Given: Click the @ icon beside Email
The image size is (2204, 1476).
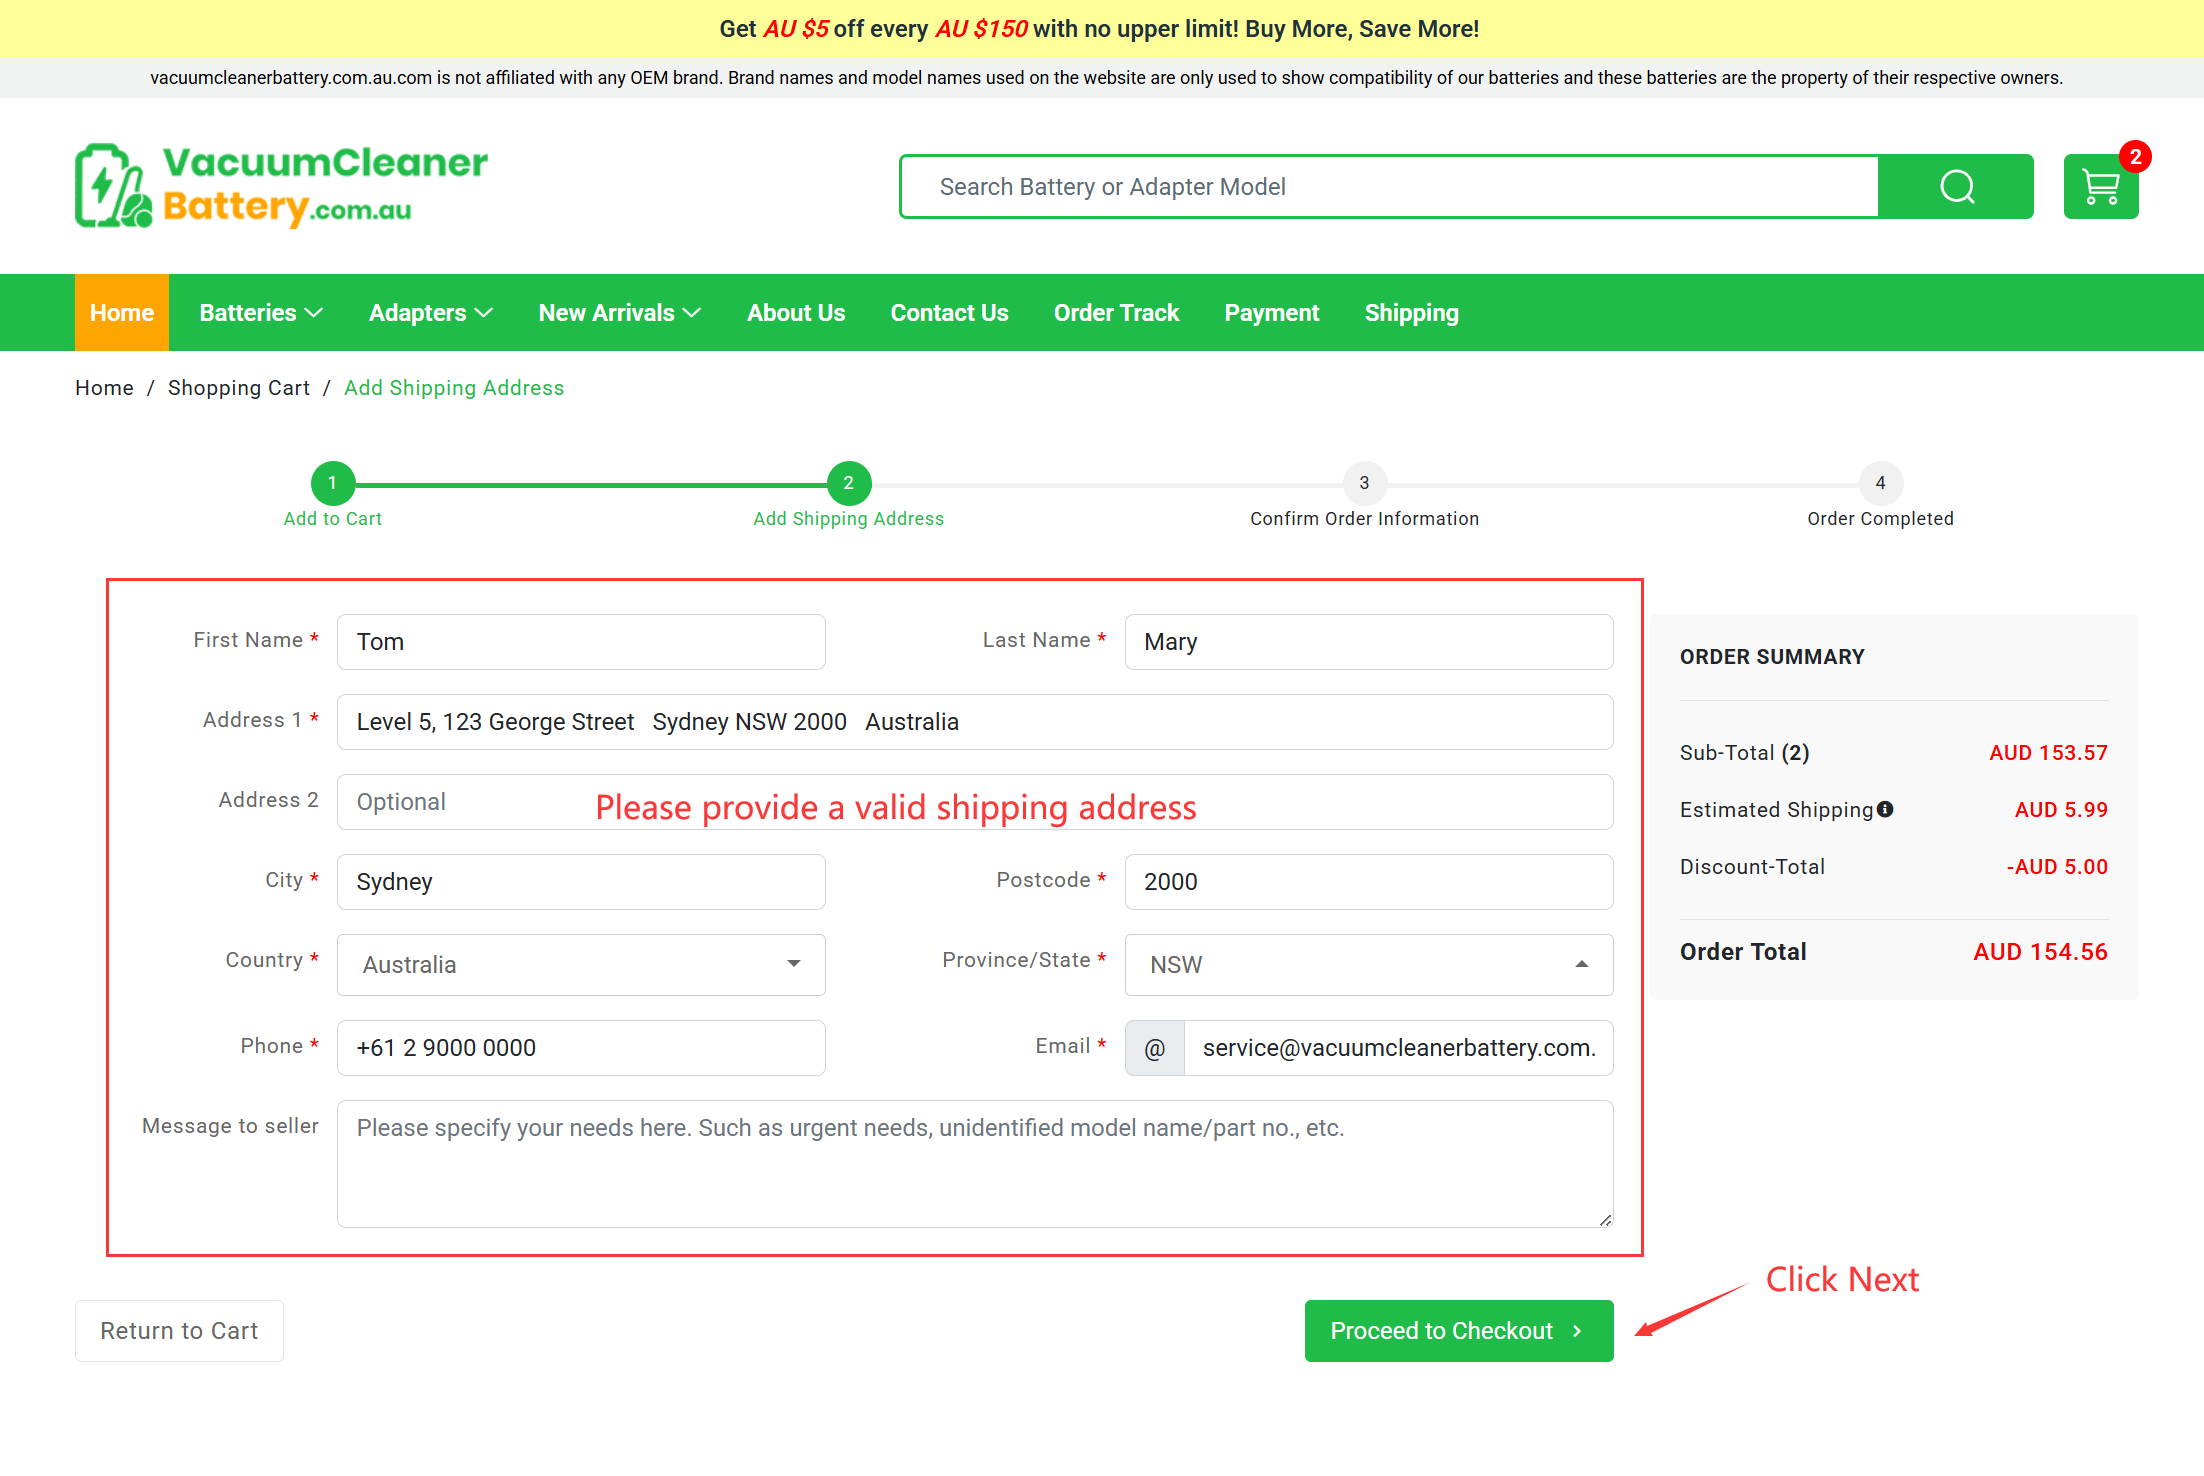Looking at the screenshot, I should click(1154, 1048).
